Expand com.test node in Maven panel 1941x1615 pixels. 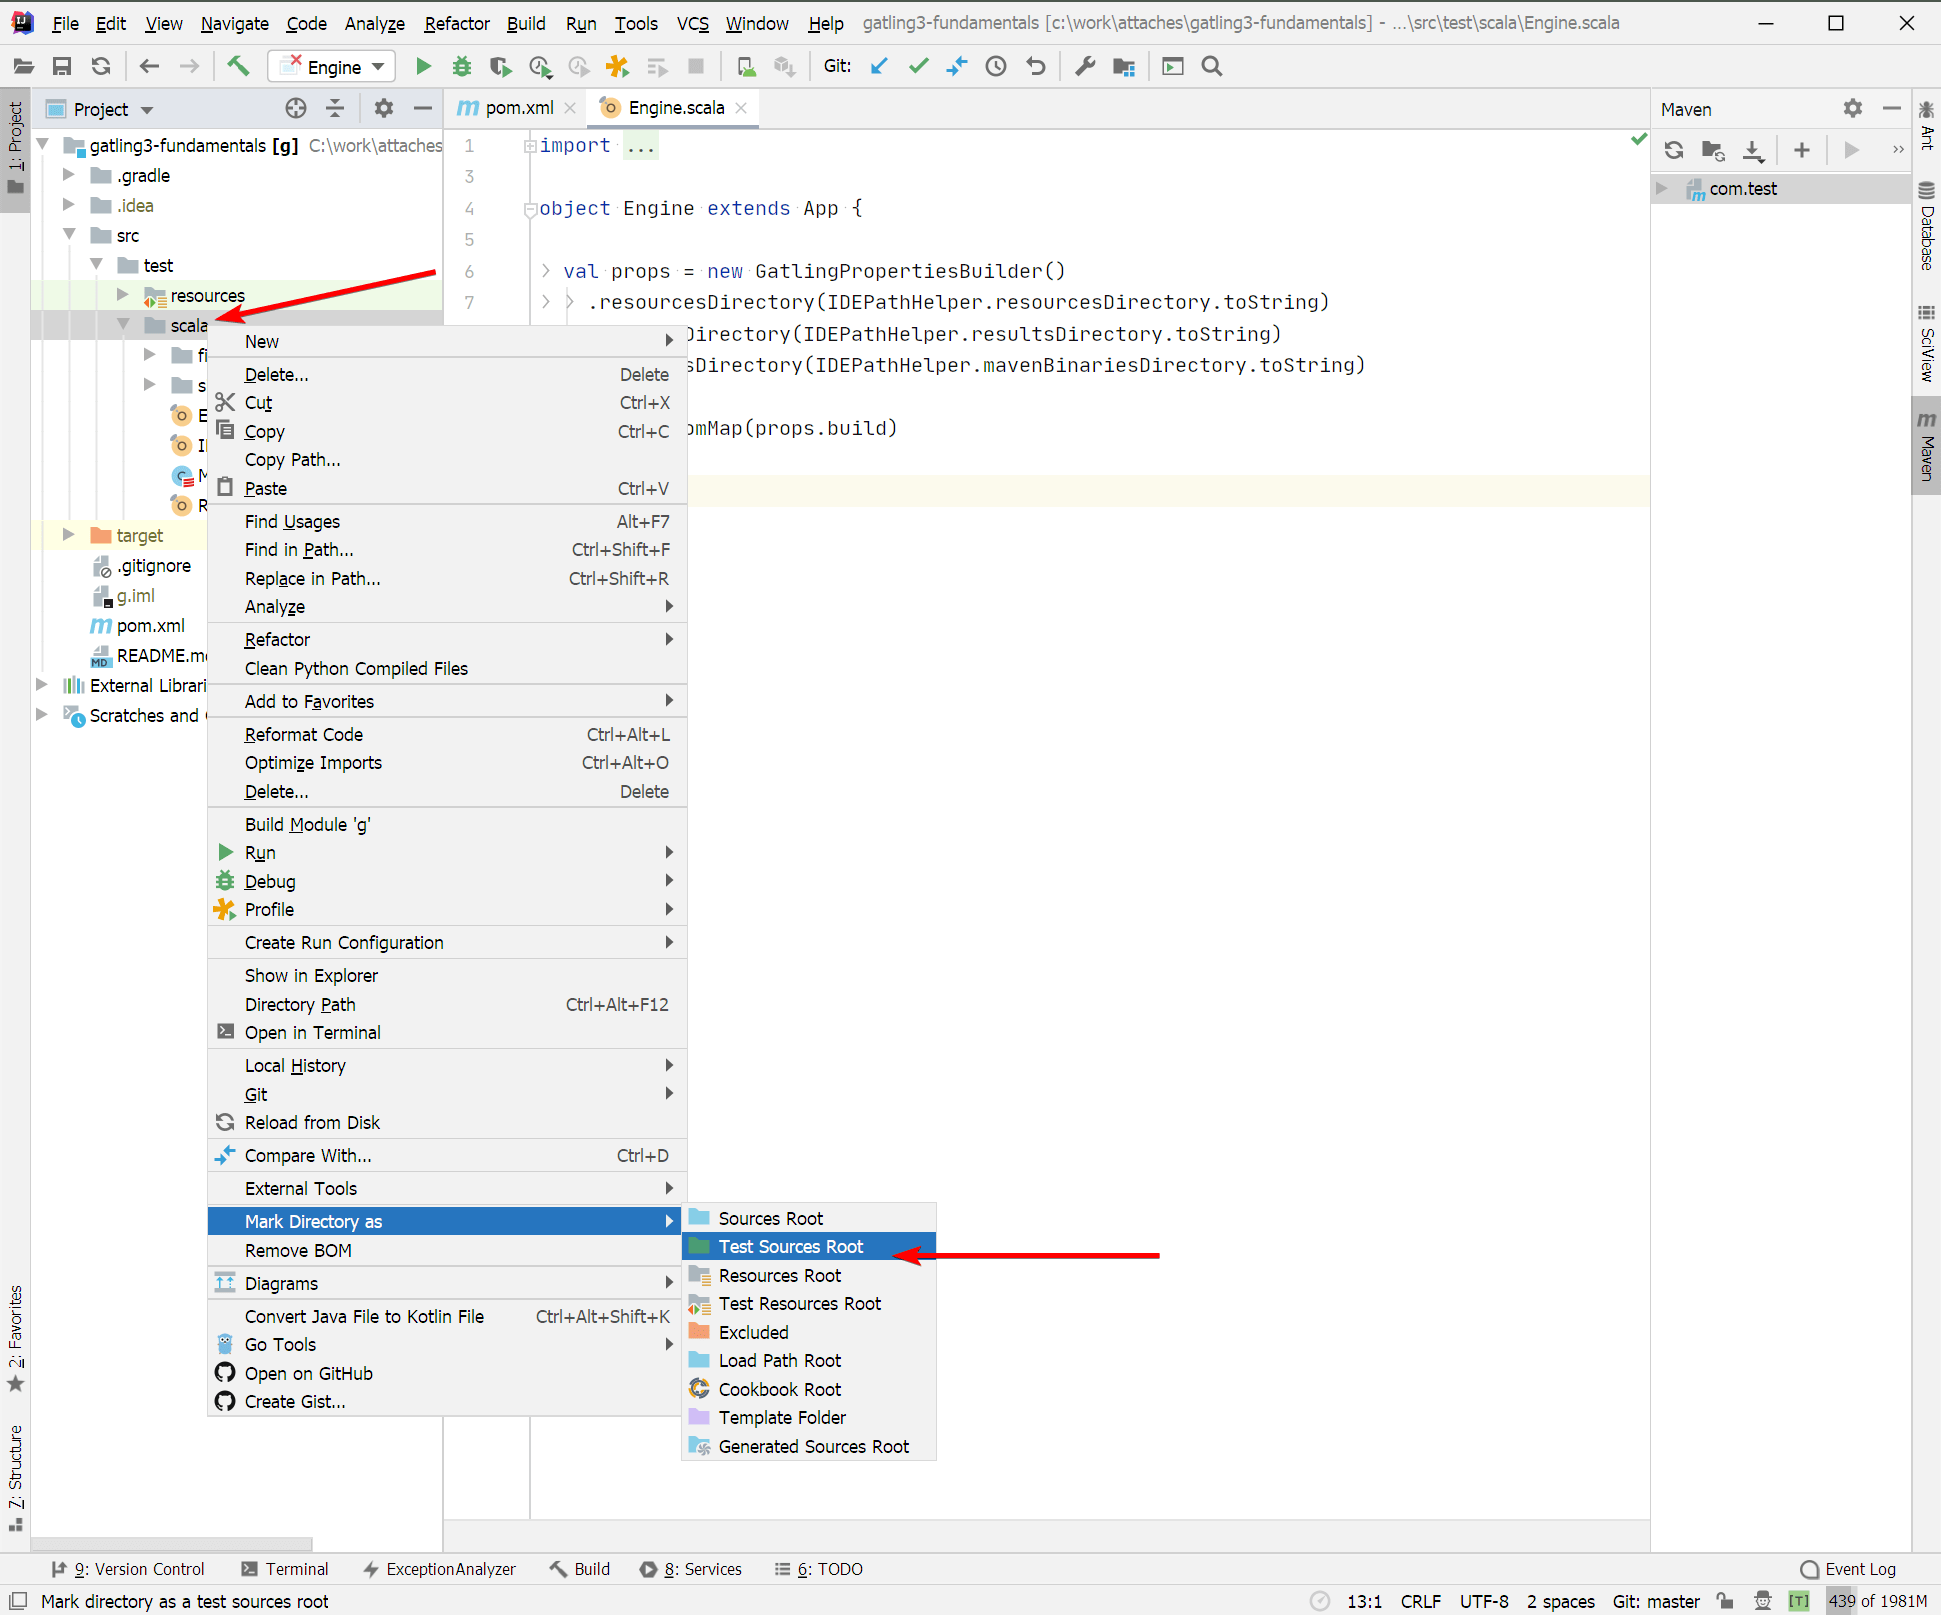1661,189
